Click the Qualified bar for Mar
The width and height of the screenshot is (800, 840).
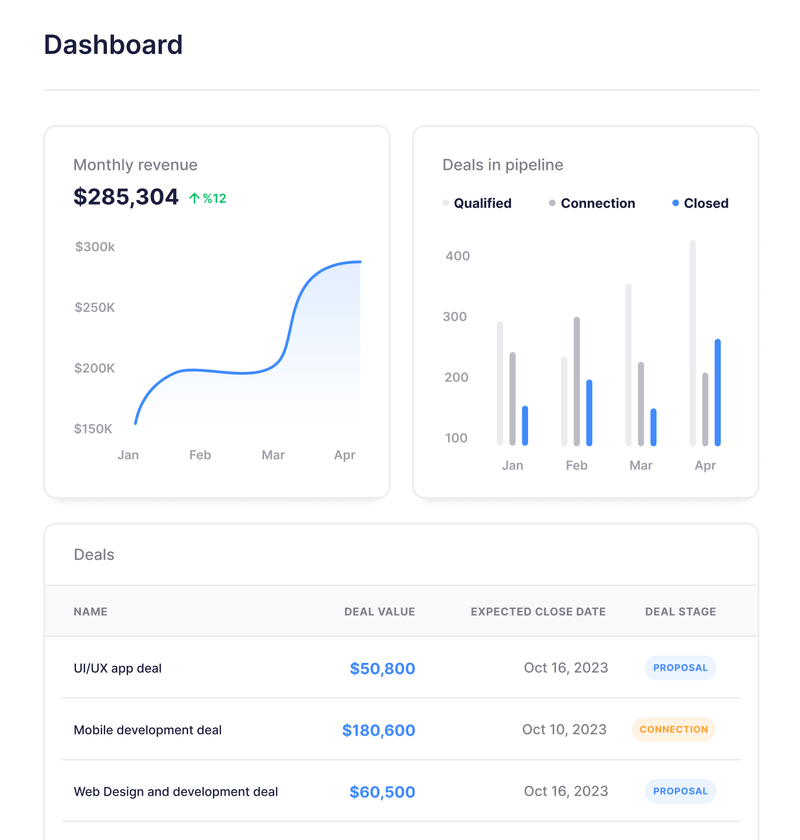(x=628, y=365)
